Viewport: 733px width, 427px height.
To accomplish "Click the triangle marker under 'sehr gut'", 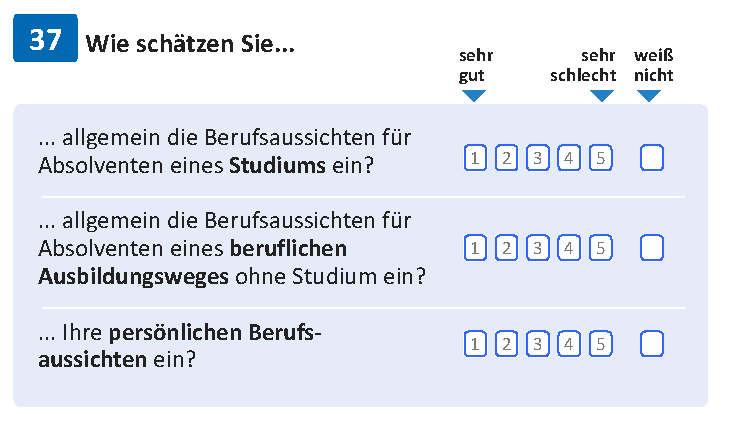I will point(474,95).
